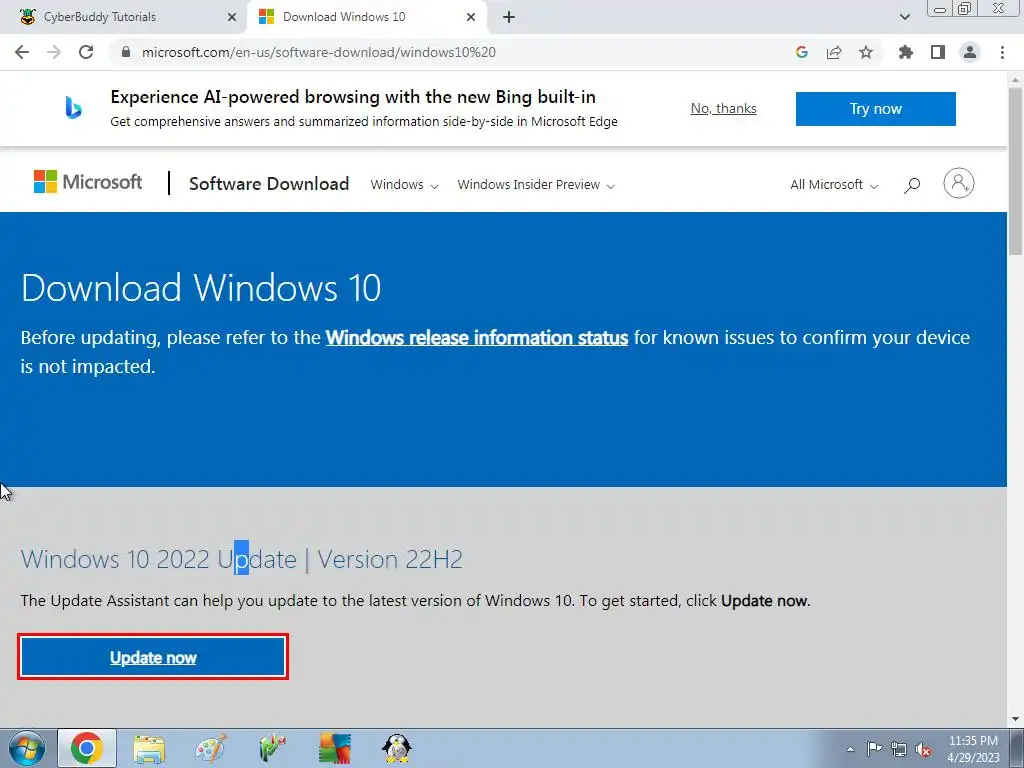
Task: Go back using the browser back arrow
Action: (22, 52)
